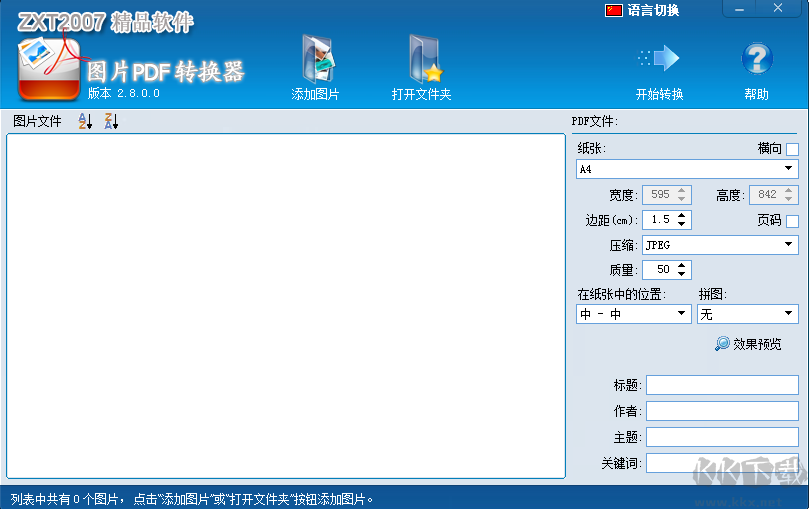Sort image list descending Z-A

(111, 121)
